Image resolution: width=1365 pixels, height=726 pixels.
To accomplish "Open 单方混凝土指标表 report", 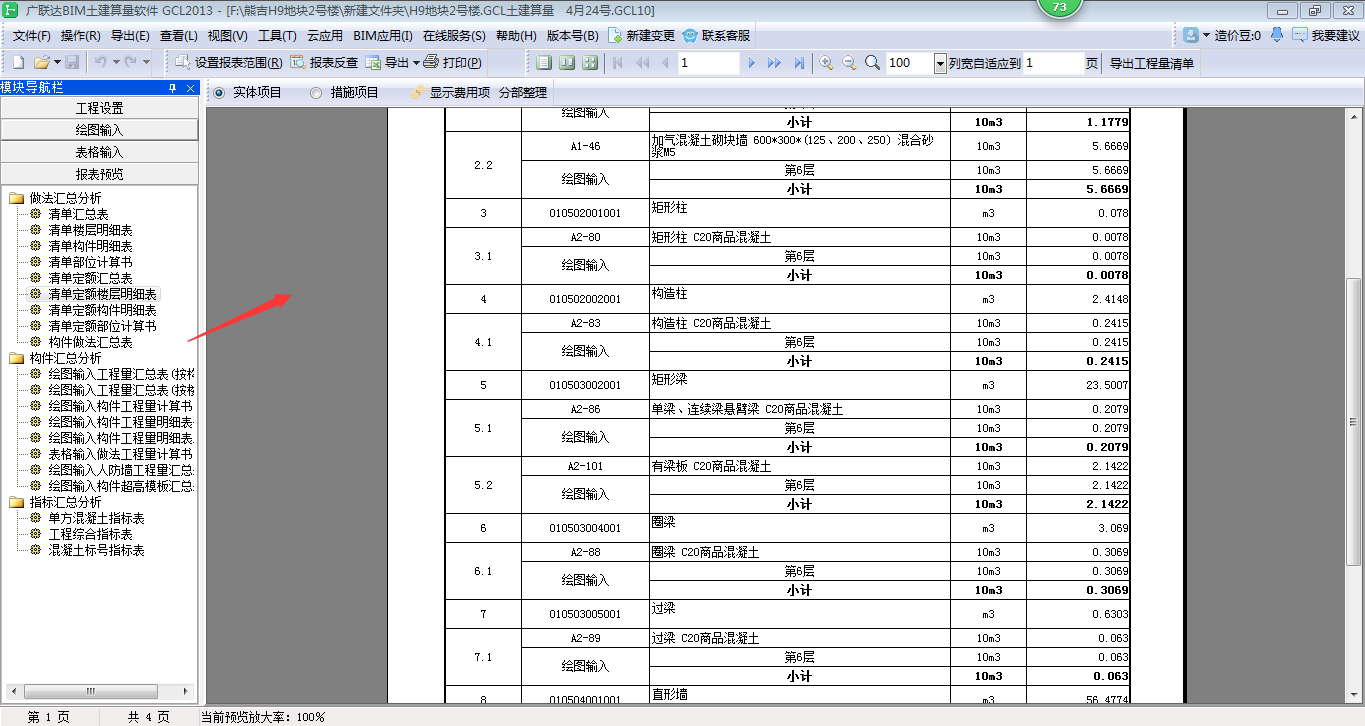I will tap(96, 518).
